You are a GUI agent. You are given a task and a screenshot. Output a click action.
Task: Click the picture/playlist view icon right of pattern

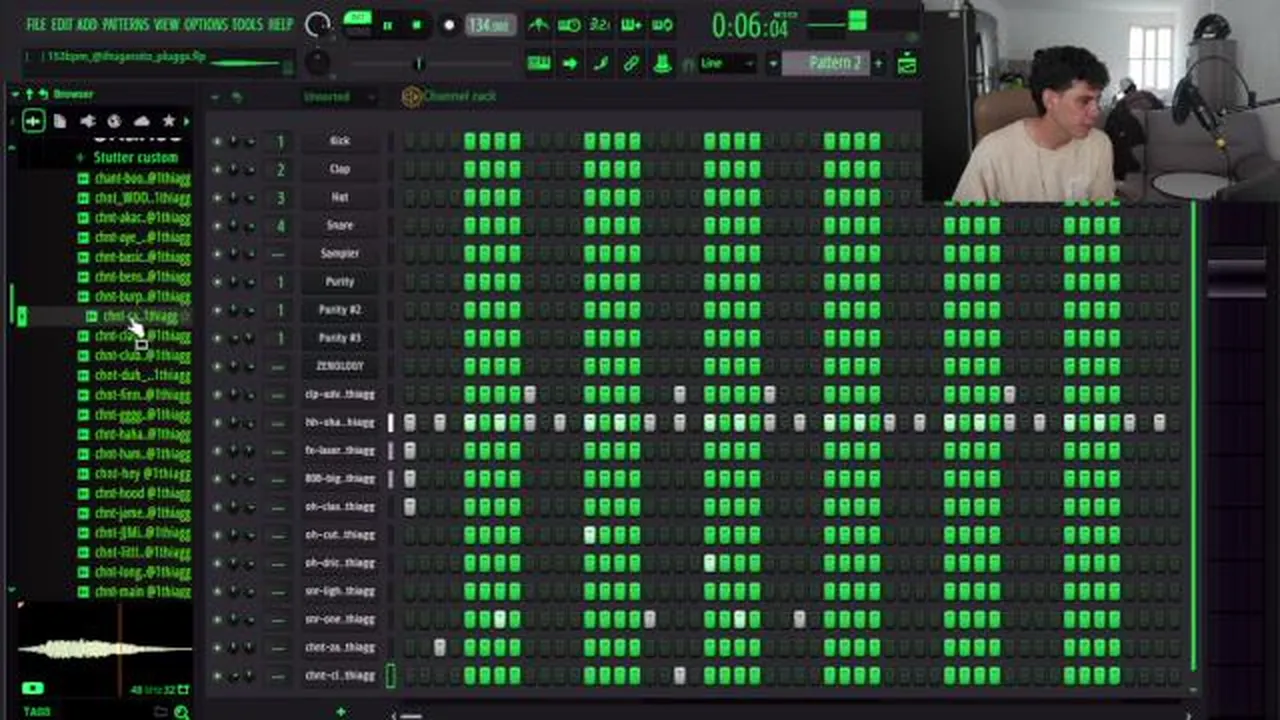click(907, 64)
